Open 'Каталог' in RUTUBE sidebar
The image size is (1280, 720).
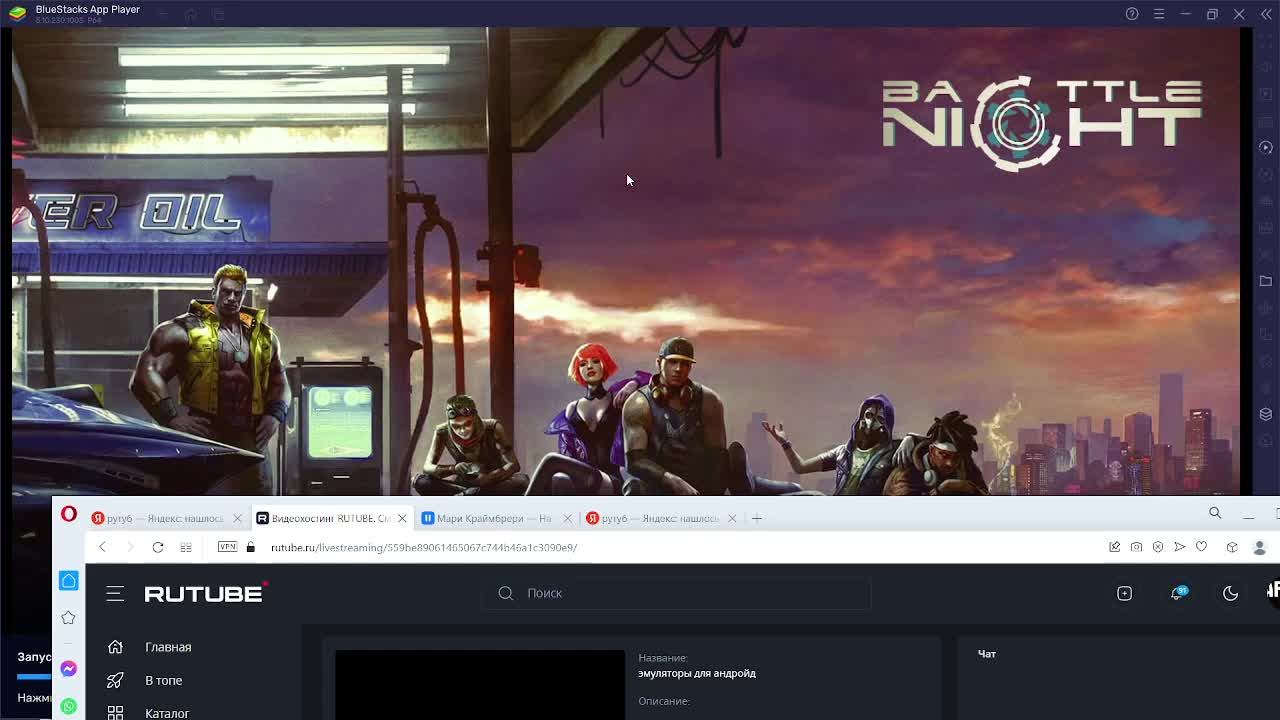(x=167, y=713)
